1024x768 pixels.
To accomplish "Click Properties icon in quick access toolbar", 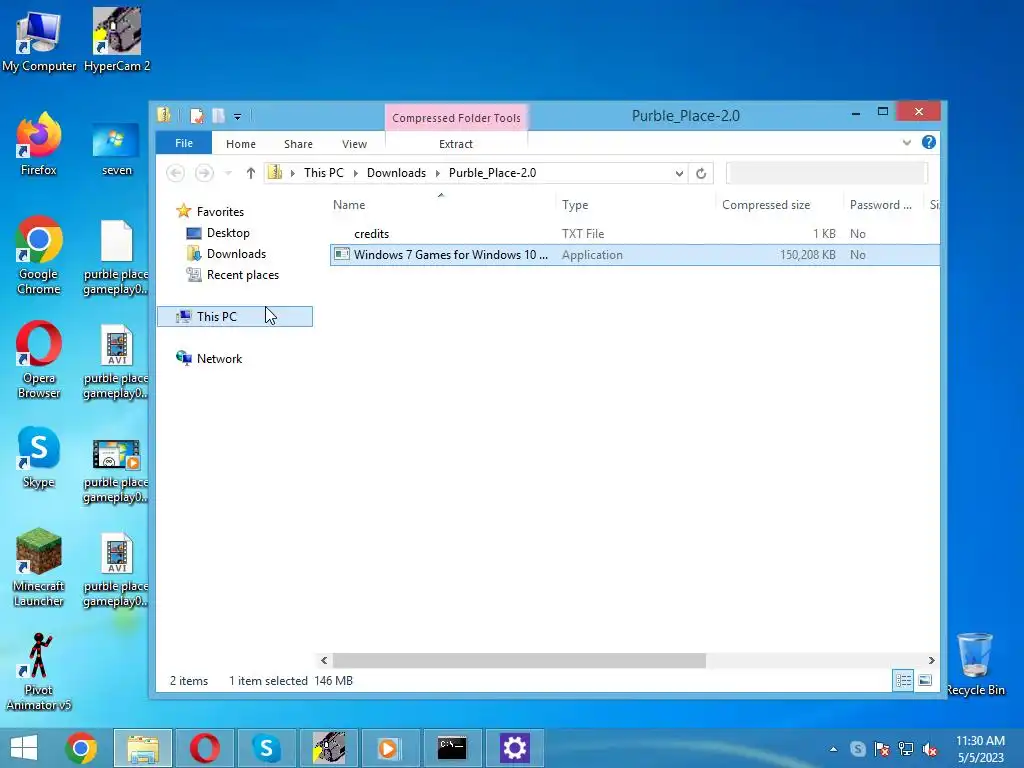I will coord(197,116).
